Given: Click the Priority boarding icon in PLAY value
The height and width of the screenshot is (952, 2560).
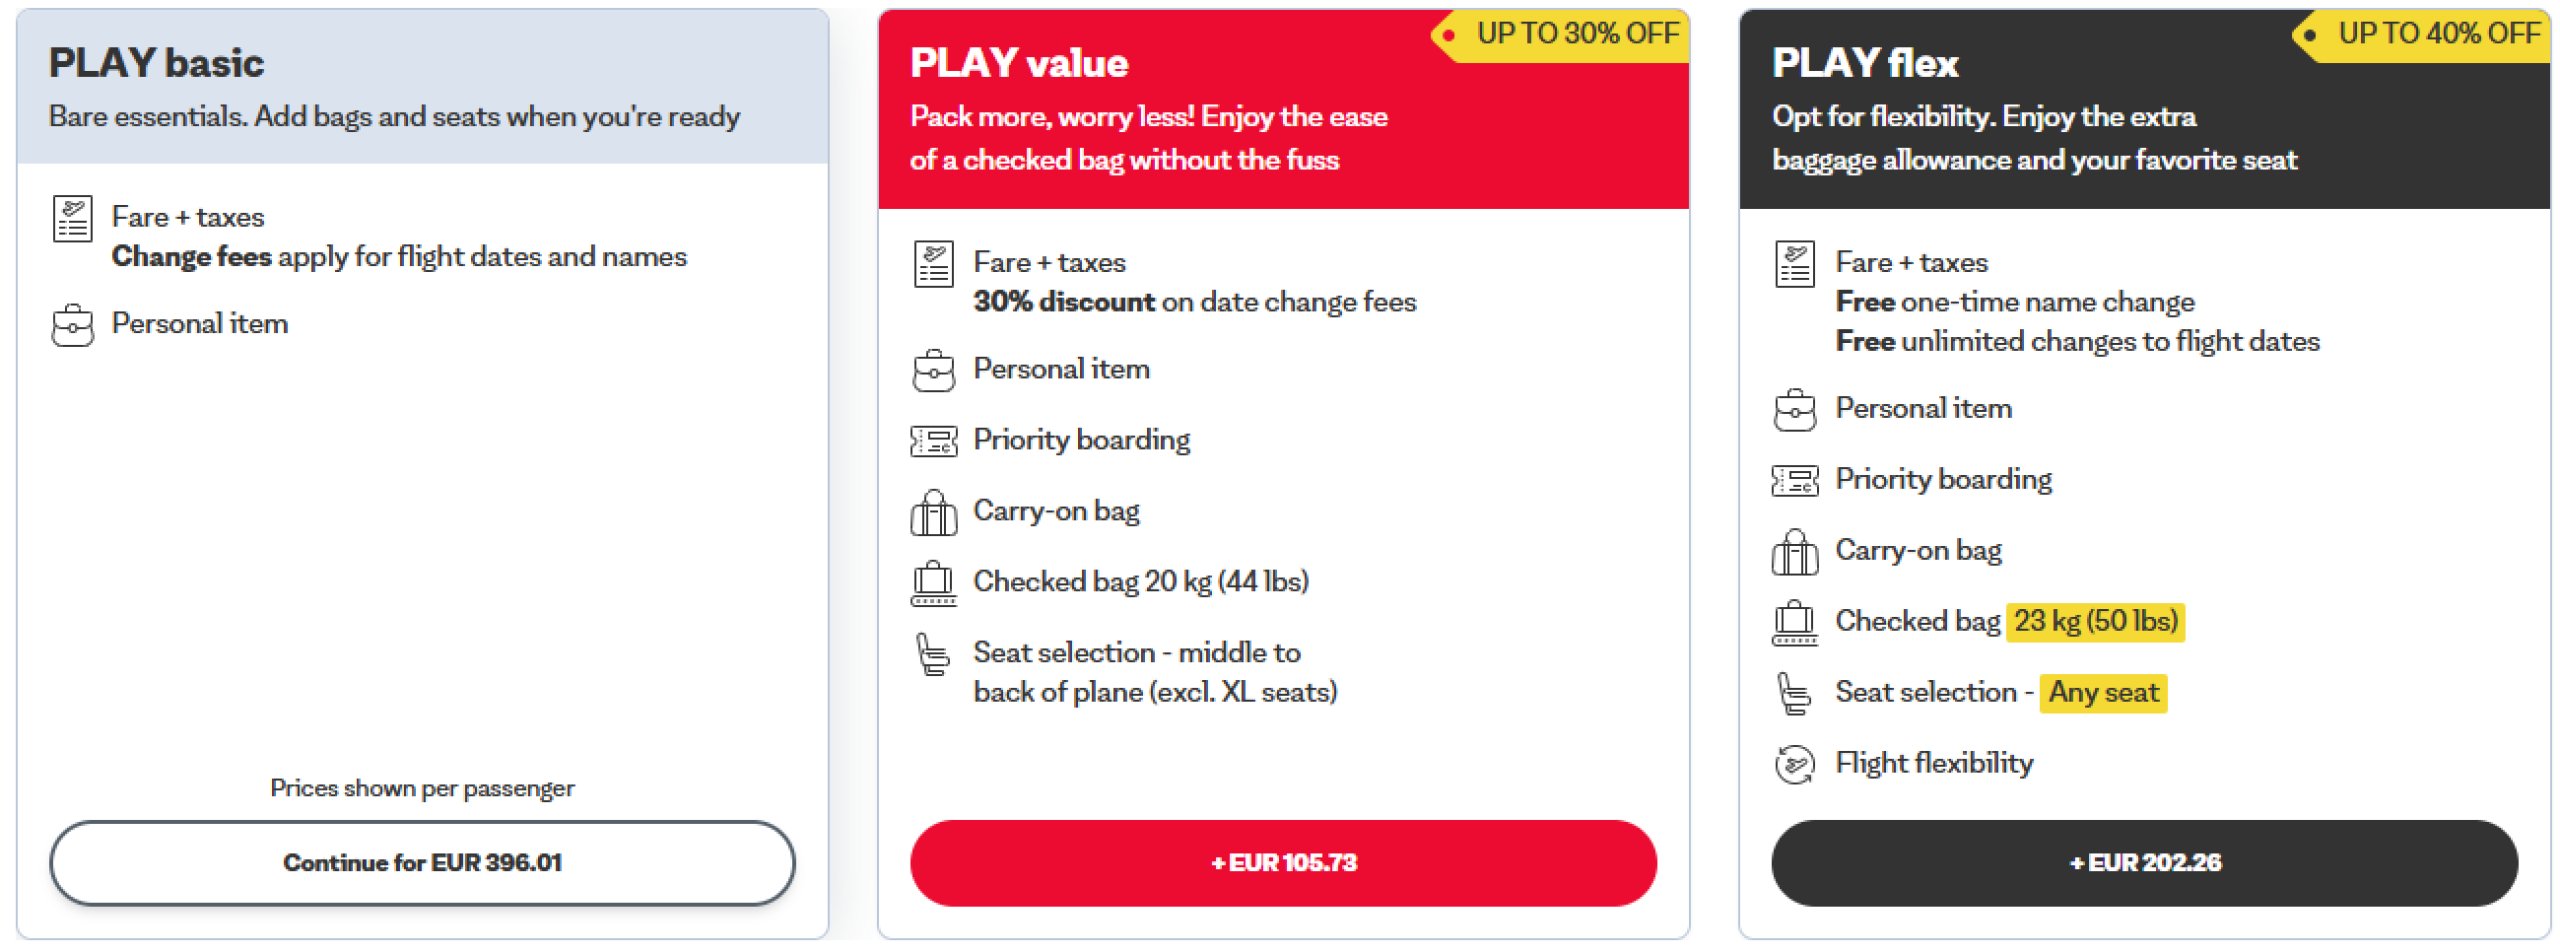Looking at the screenshot, I should [x=933, y=441].
